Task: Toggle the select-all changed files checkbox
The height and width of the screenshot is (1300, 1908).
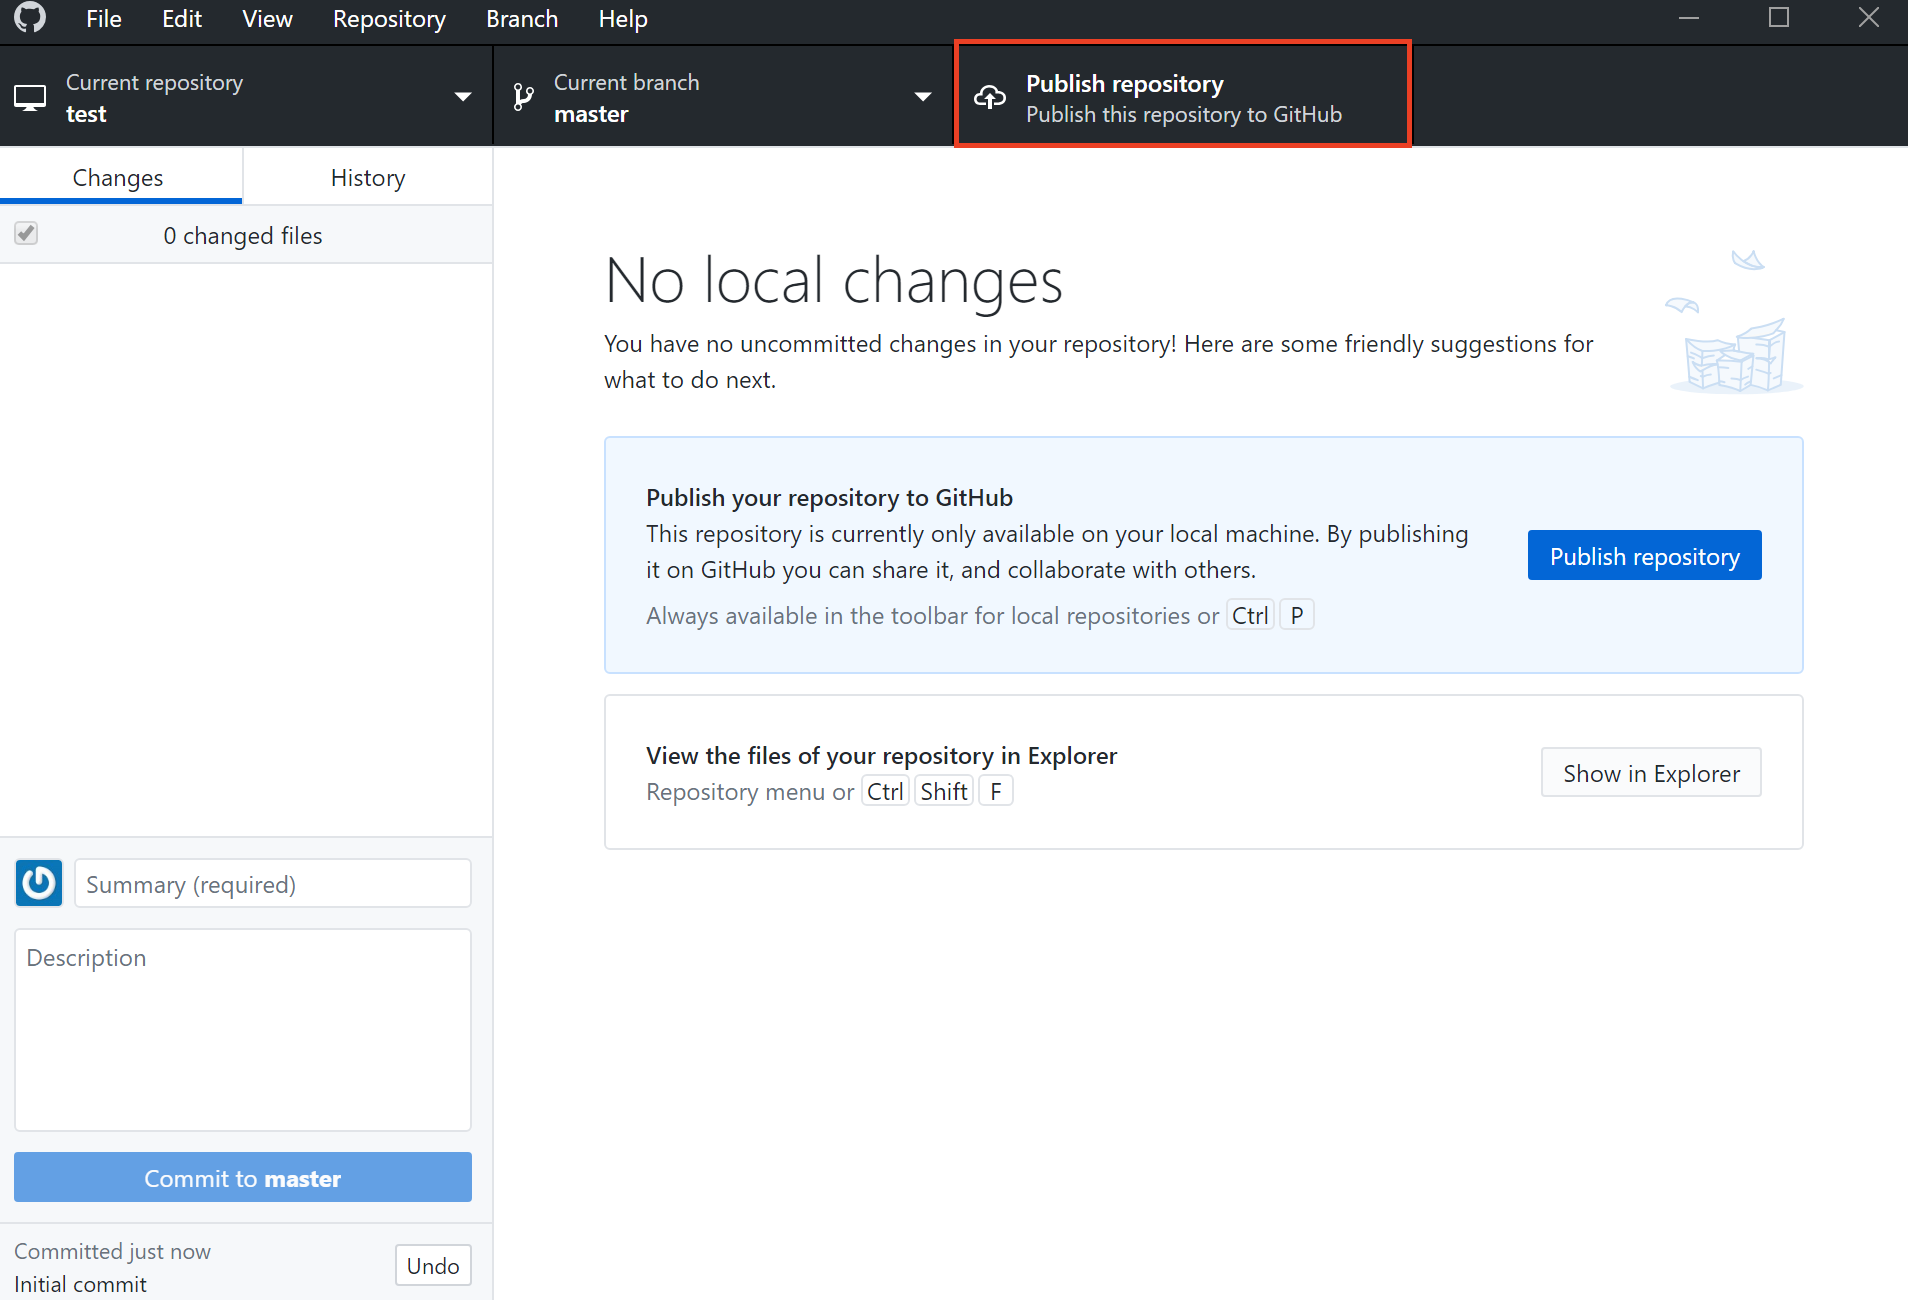Action: click(26, 234)
